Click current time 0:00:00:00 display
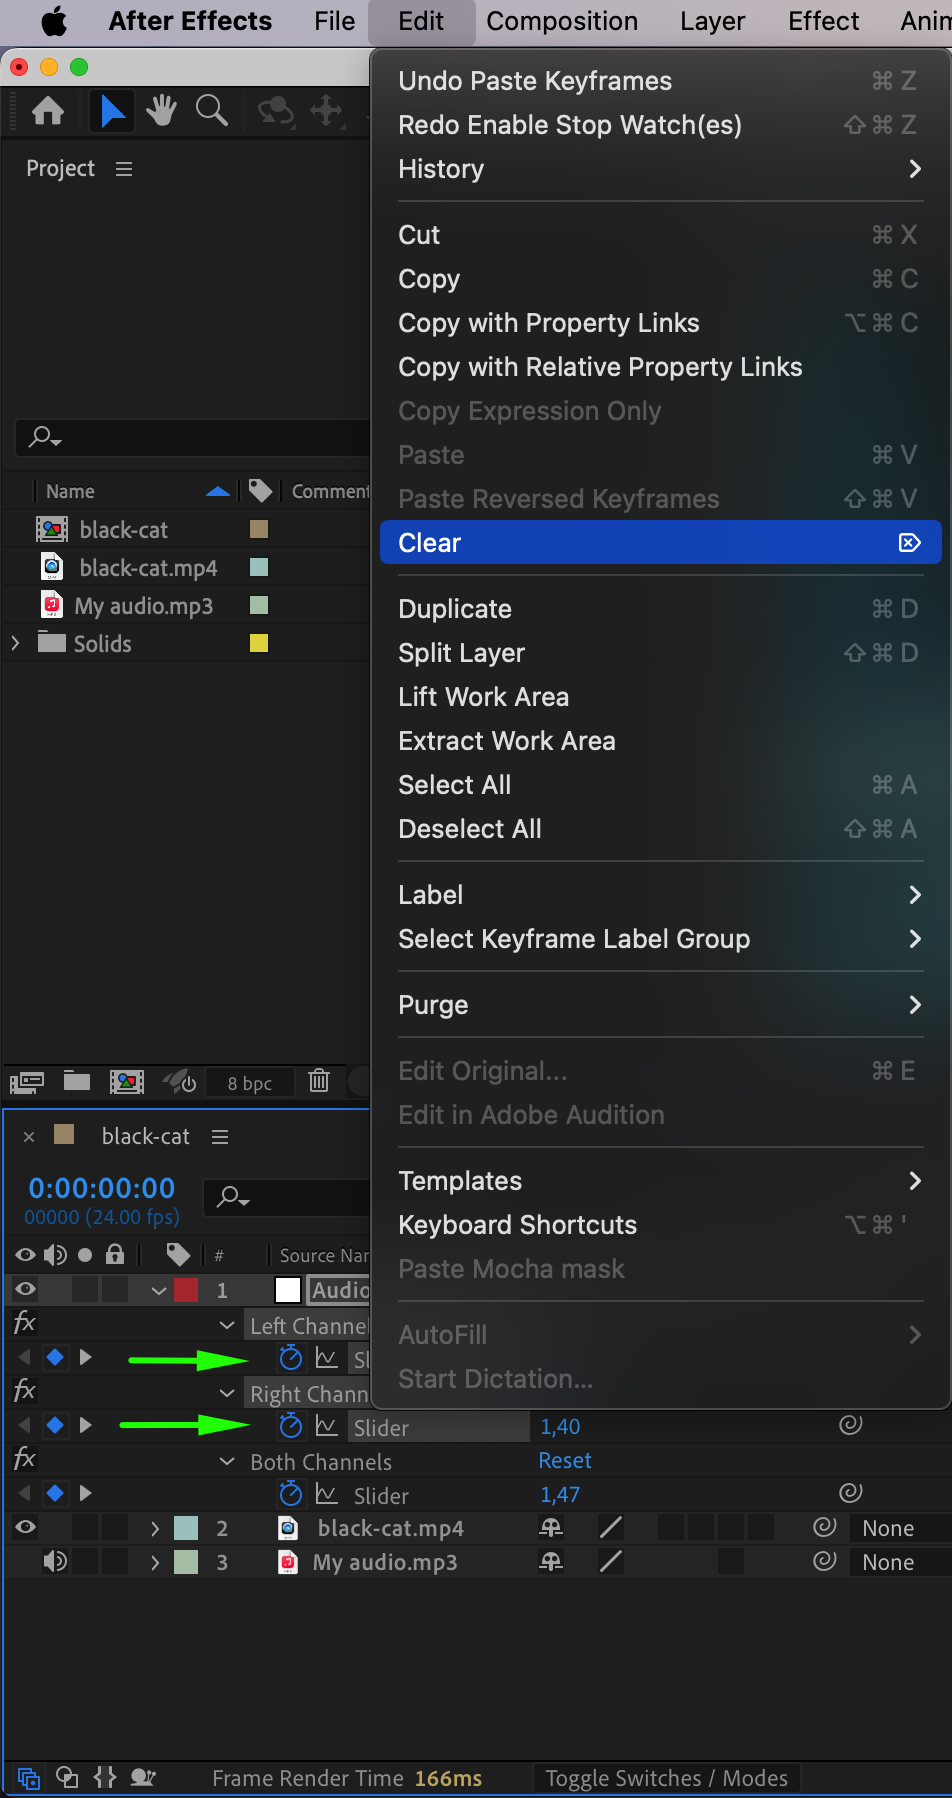 pyautogui.click(x=102, y=1188)
